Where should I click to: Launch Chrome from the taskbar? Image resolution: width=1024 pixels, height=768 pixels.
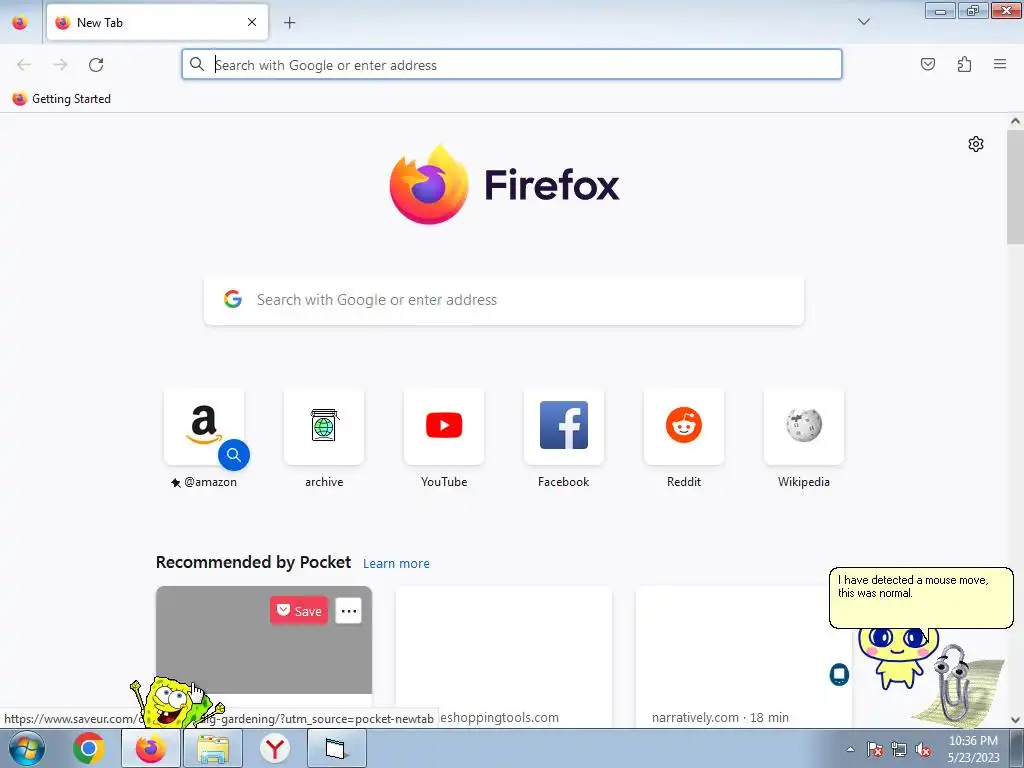tap(89, 748)
